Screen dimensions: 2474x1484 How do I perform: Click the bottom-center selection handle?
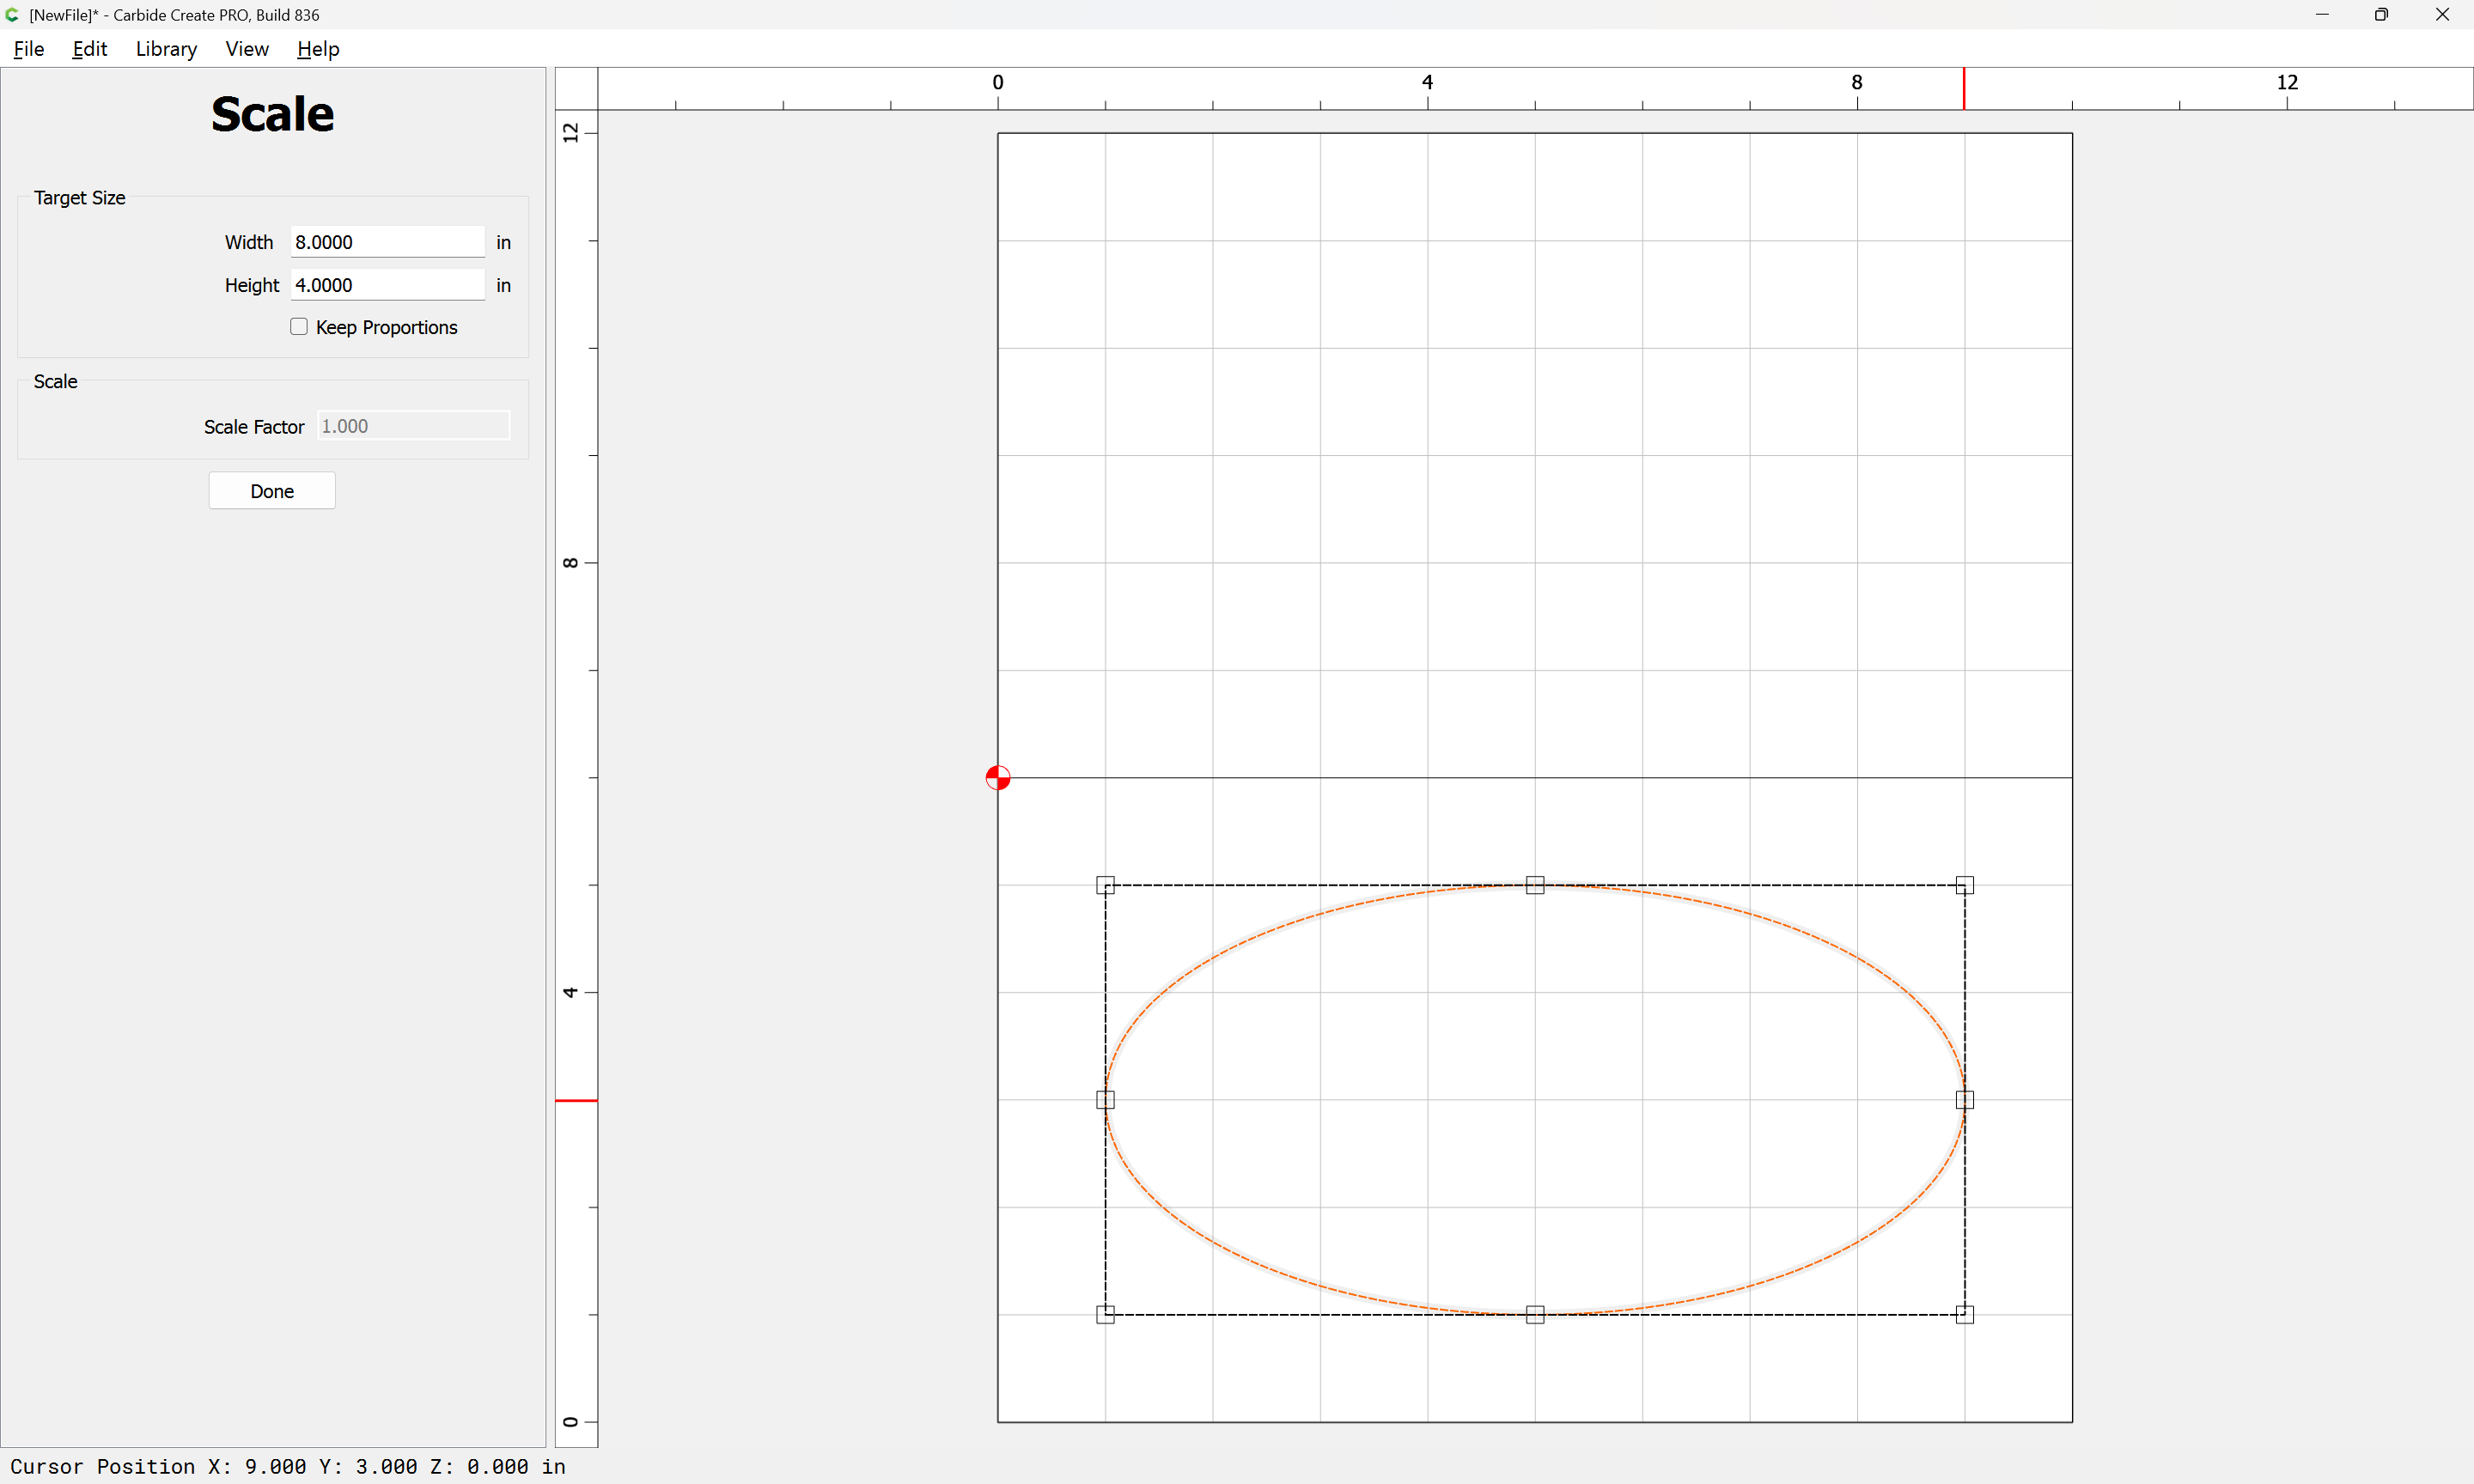click(1535, 1314)
